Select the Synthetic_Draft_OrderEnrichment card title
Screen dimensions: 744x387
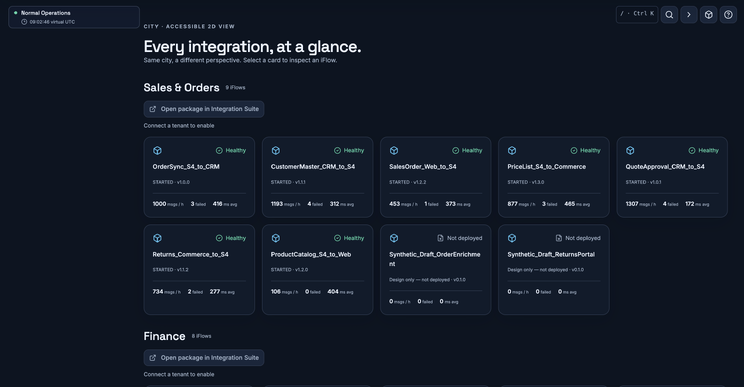(x=435, y=259)
